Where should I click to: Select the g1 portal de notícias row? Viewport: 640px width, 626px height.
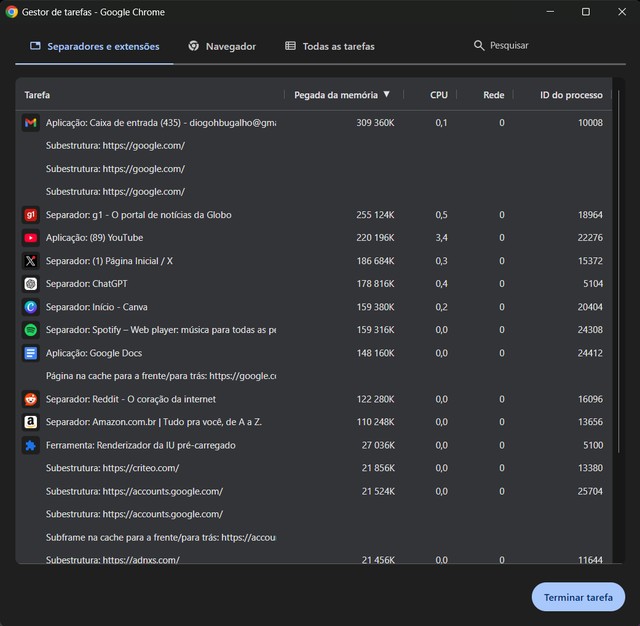[x=313, y=215]
